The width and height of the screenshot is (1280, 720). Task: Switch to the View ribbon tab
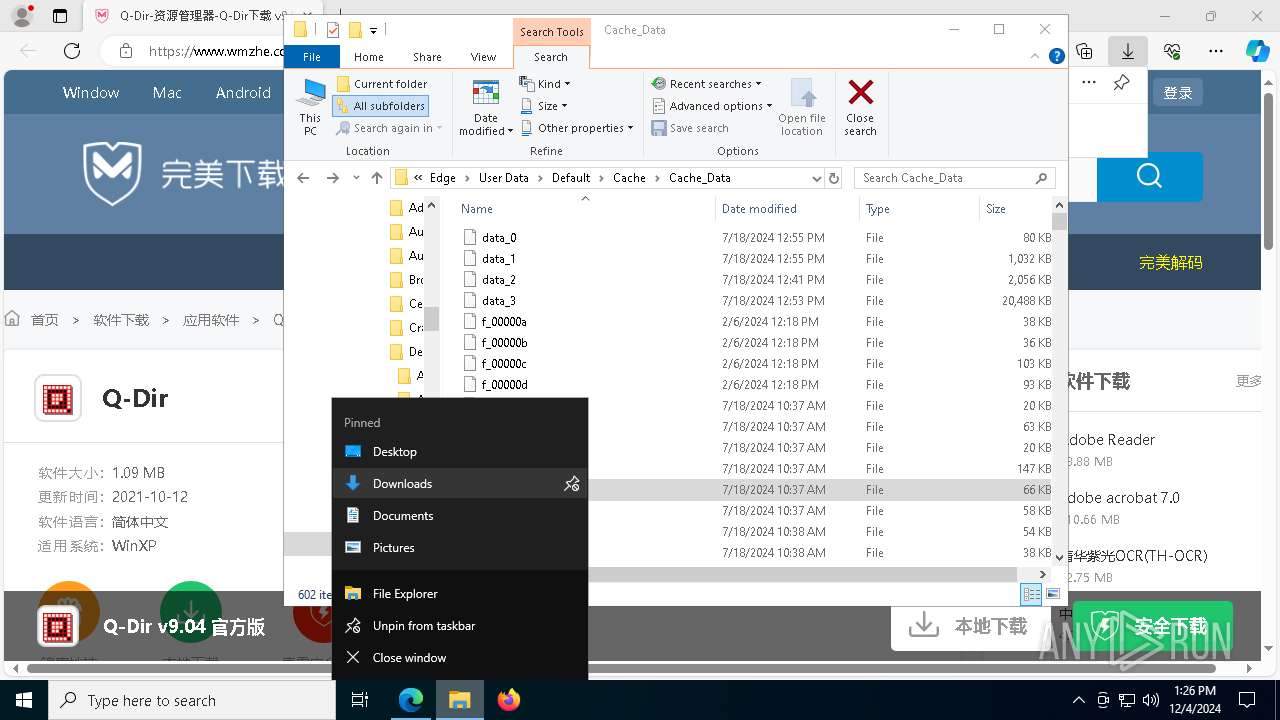(483, 57)
